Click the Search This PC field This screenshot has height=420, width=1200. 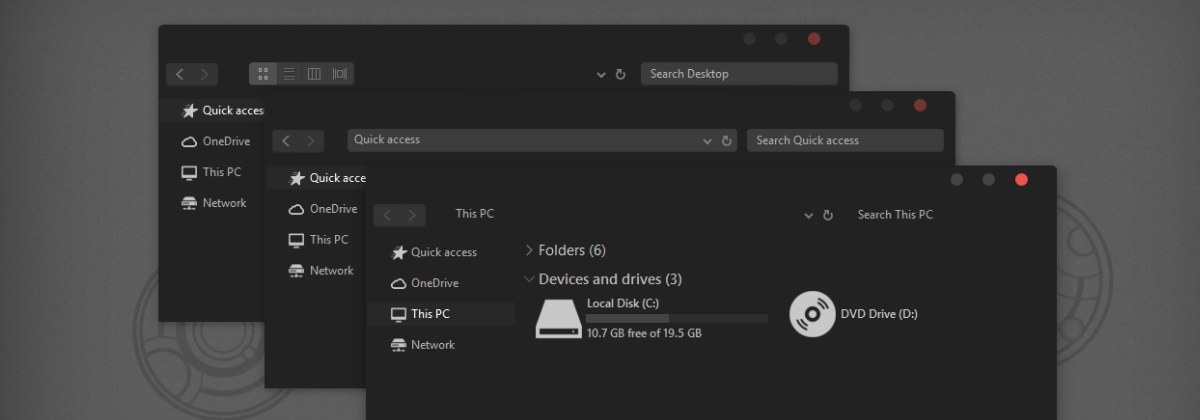click(x=895, y=214)
